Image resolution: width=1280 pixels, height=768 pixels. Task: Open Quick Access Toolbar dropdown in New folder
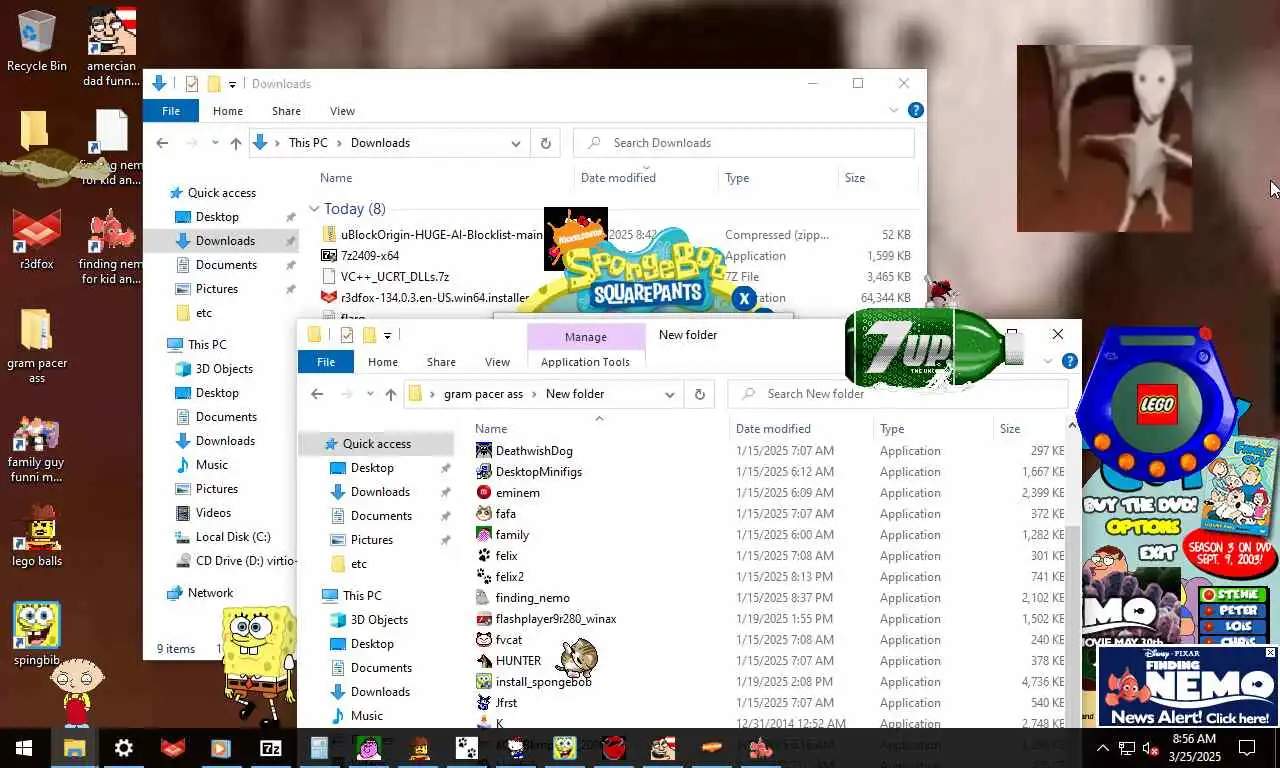click(x=387, y=335)
